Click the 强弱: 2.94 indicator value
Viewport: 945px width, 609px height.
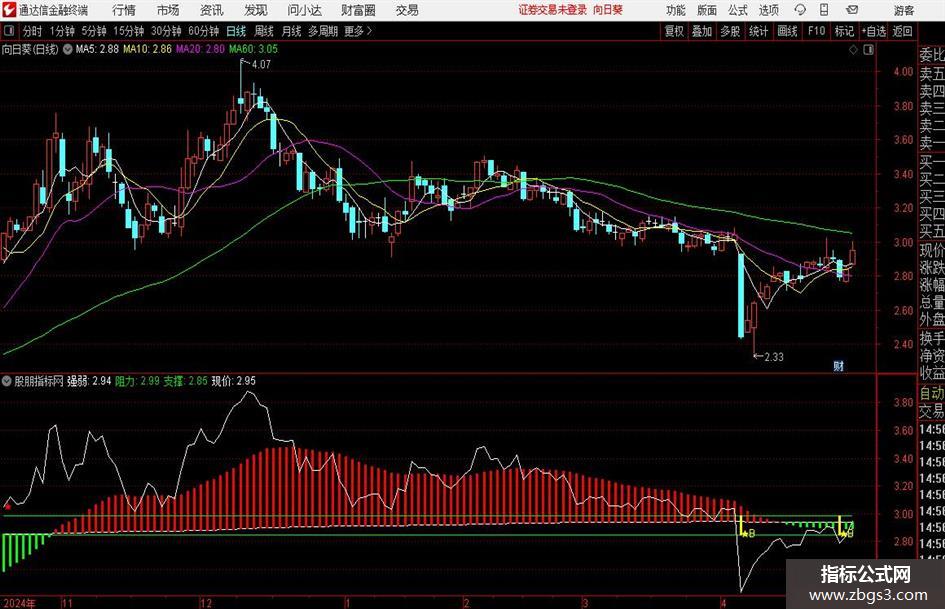pos(89,381)
